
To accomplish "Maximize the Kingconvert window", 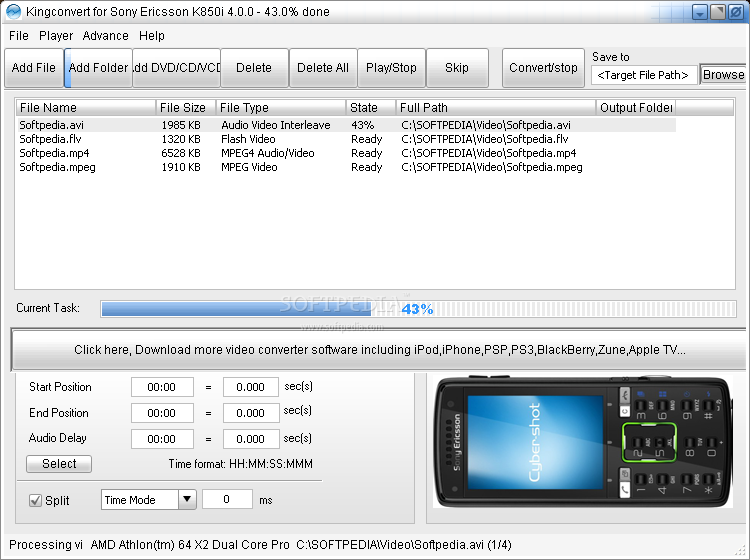I will click(717, 12).
